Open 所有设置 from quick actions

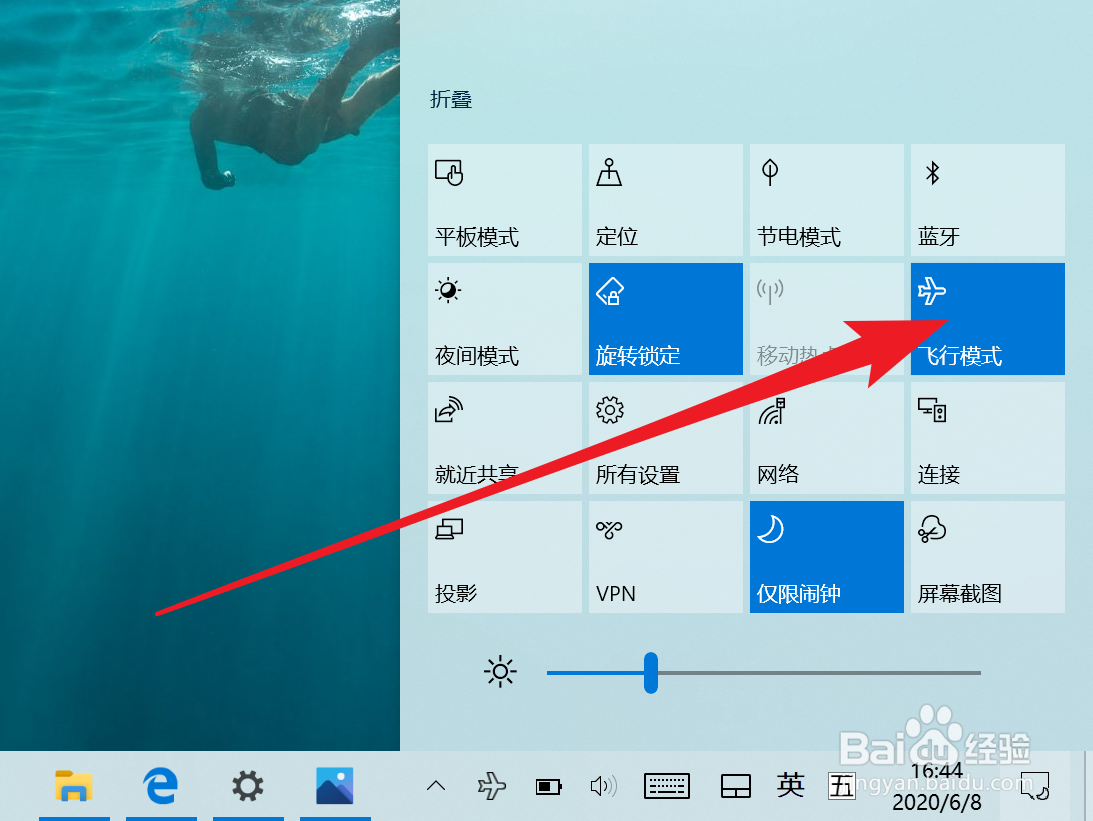click(x=665, y=438)
